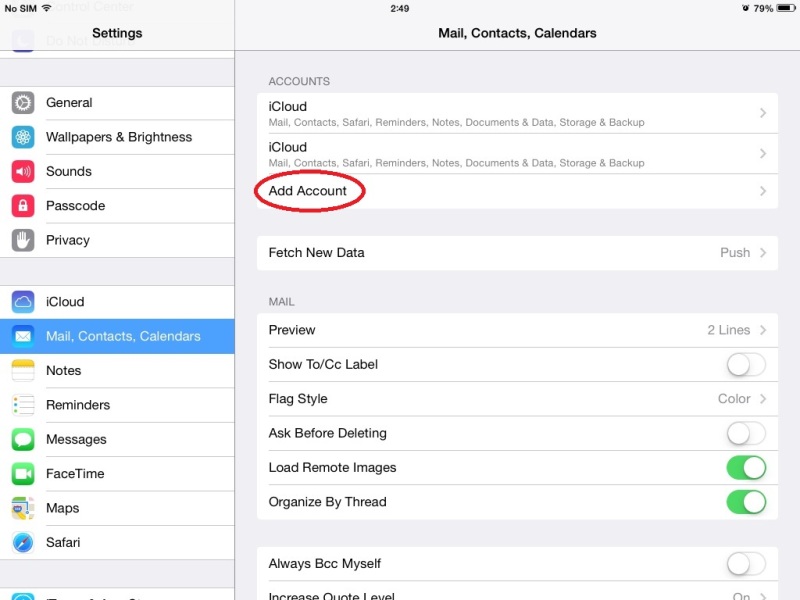Tap the chevron beside Push
The height and width of the screenshot is (600, 800).
[763, 253]
